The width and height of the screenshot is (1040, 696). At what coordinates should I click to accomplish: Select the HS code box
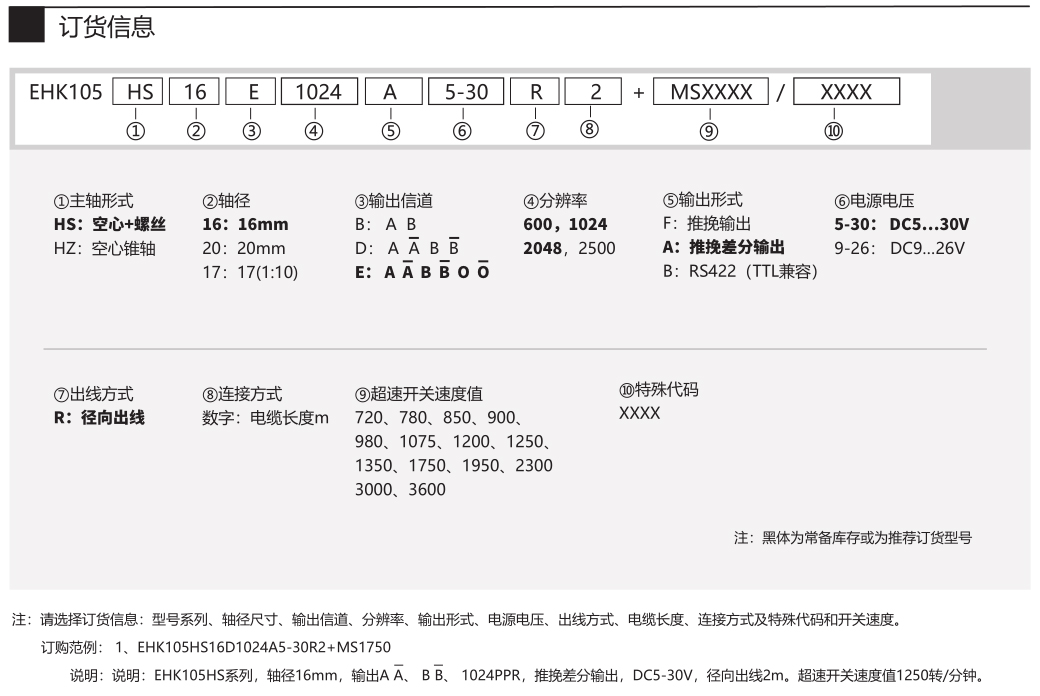click(139, 92)
